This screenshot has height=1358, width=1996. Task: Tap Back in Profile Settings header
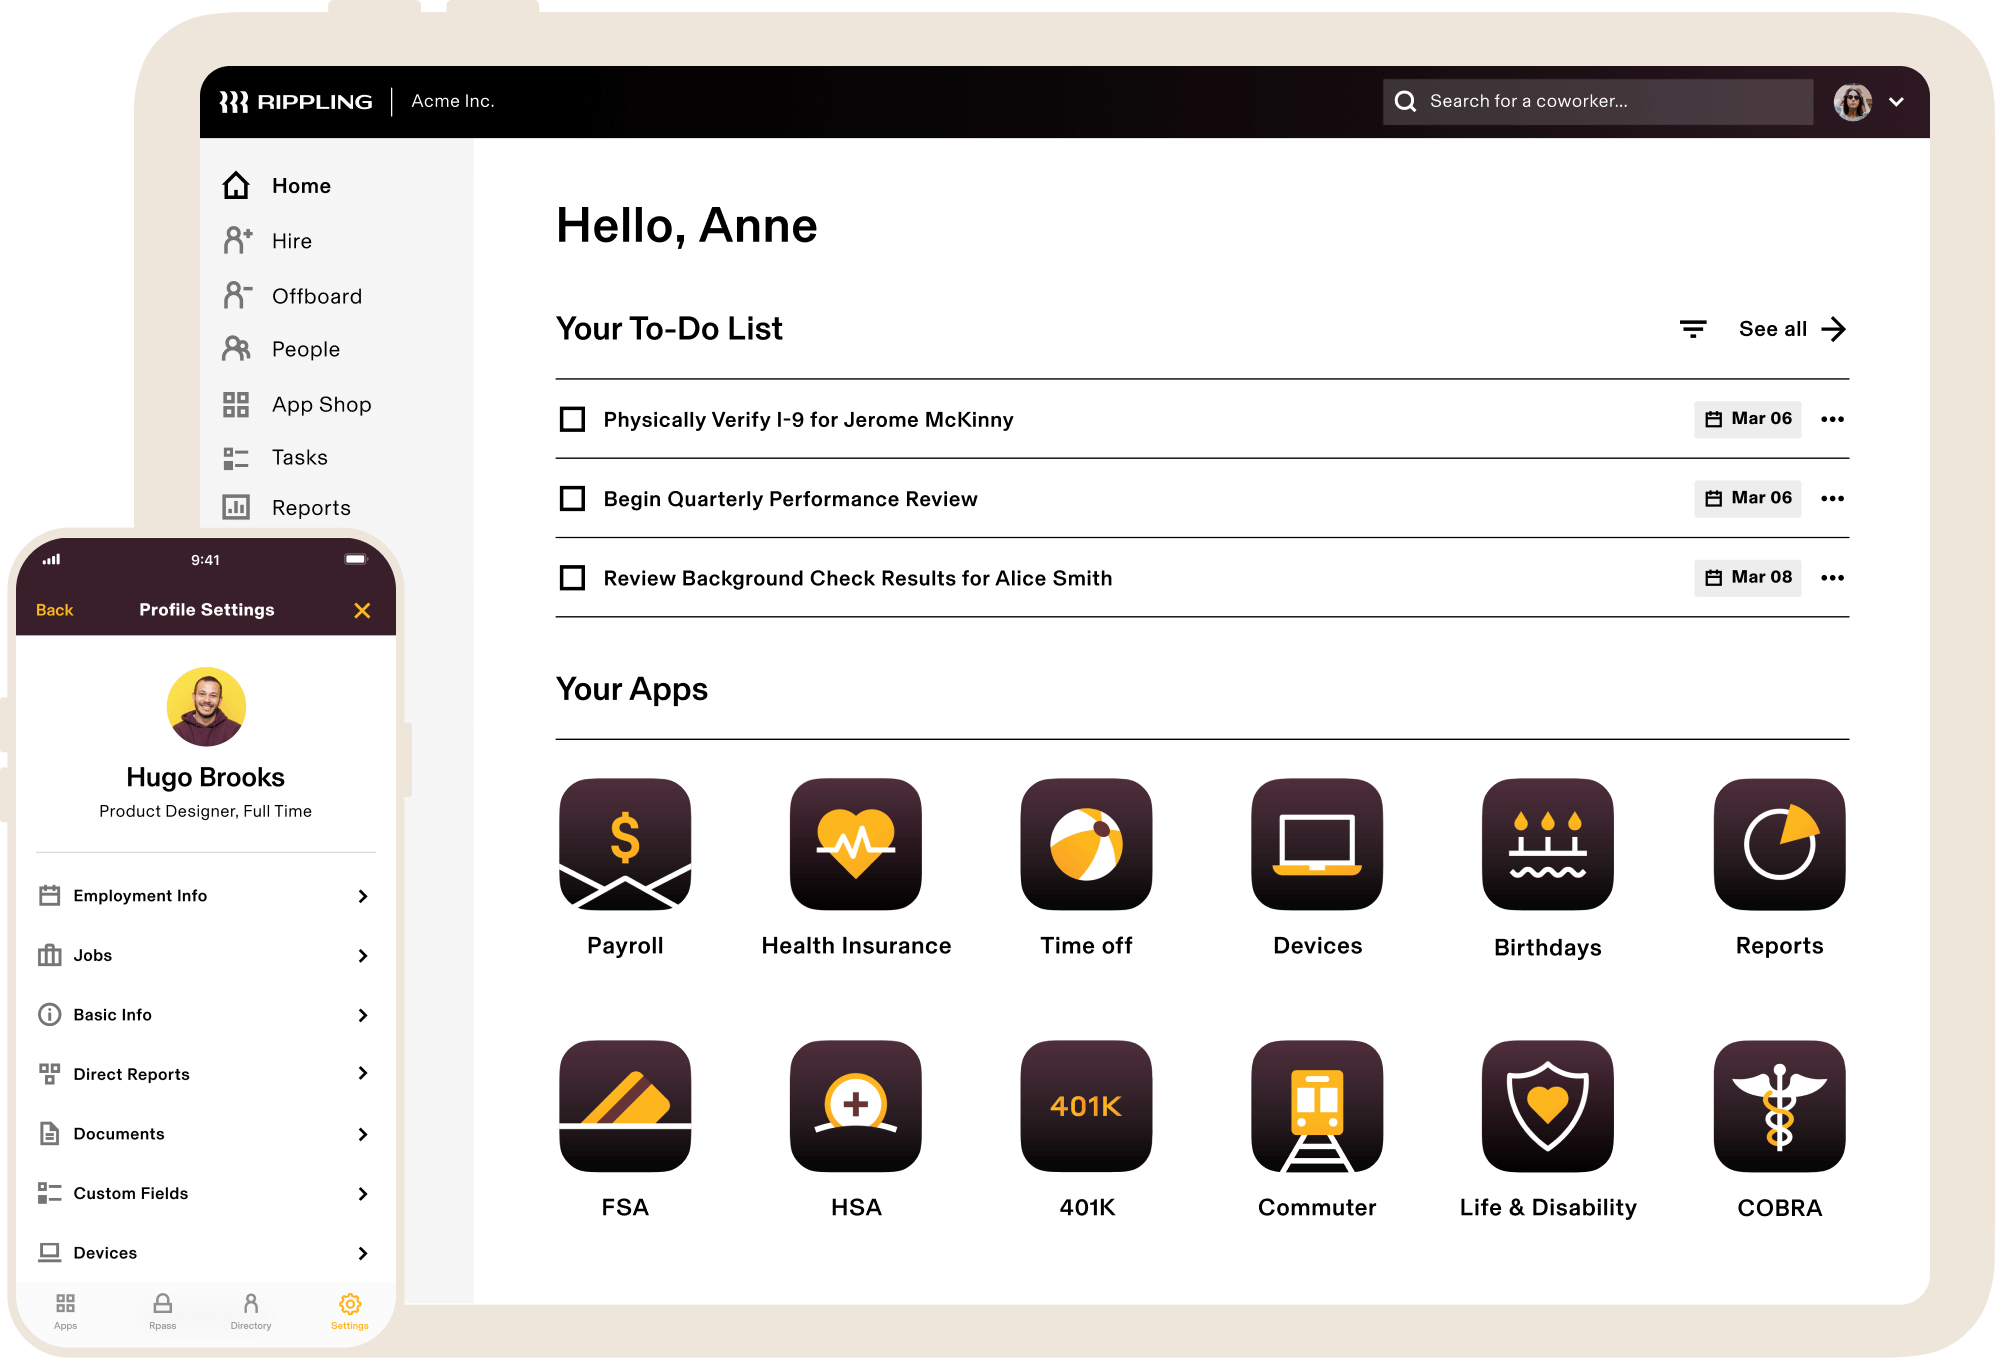click(x=55, y=610)
